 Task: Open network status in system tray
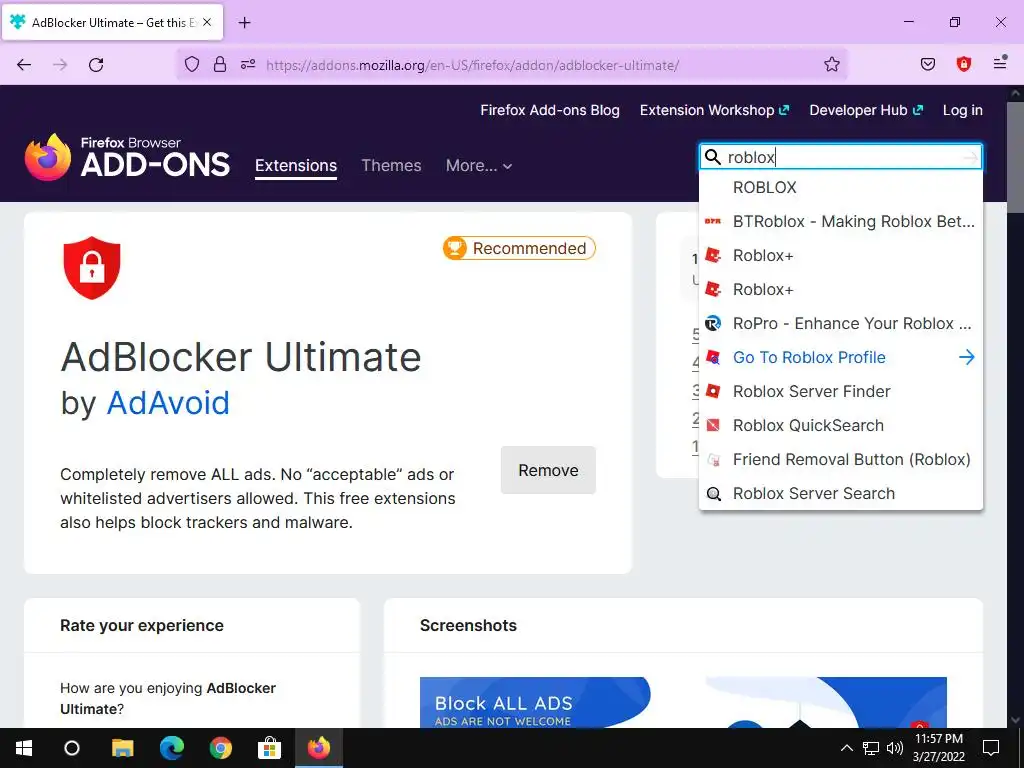click(x=871, y=748)
